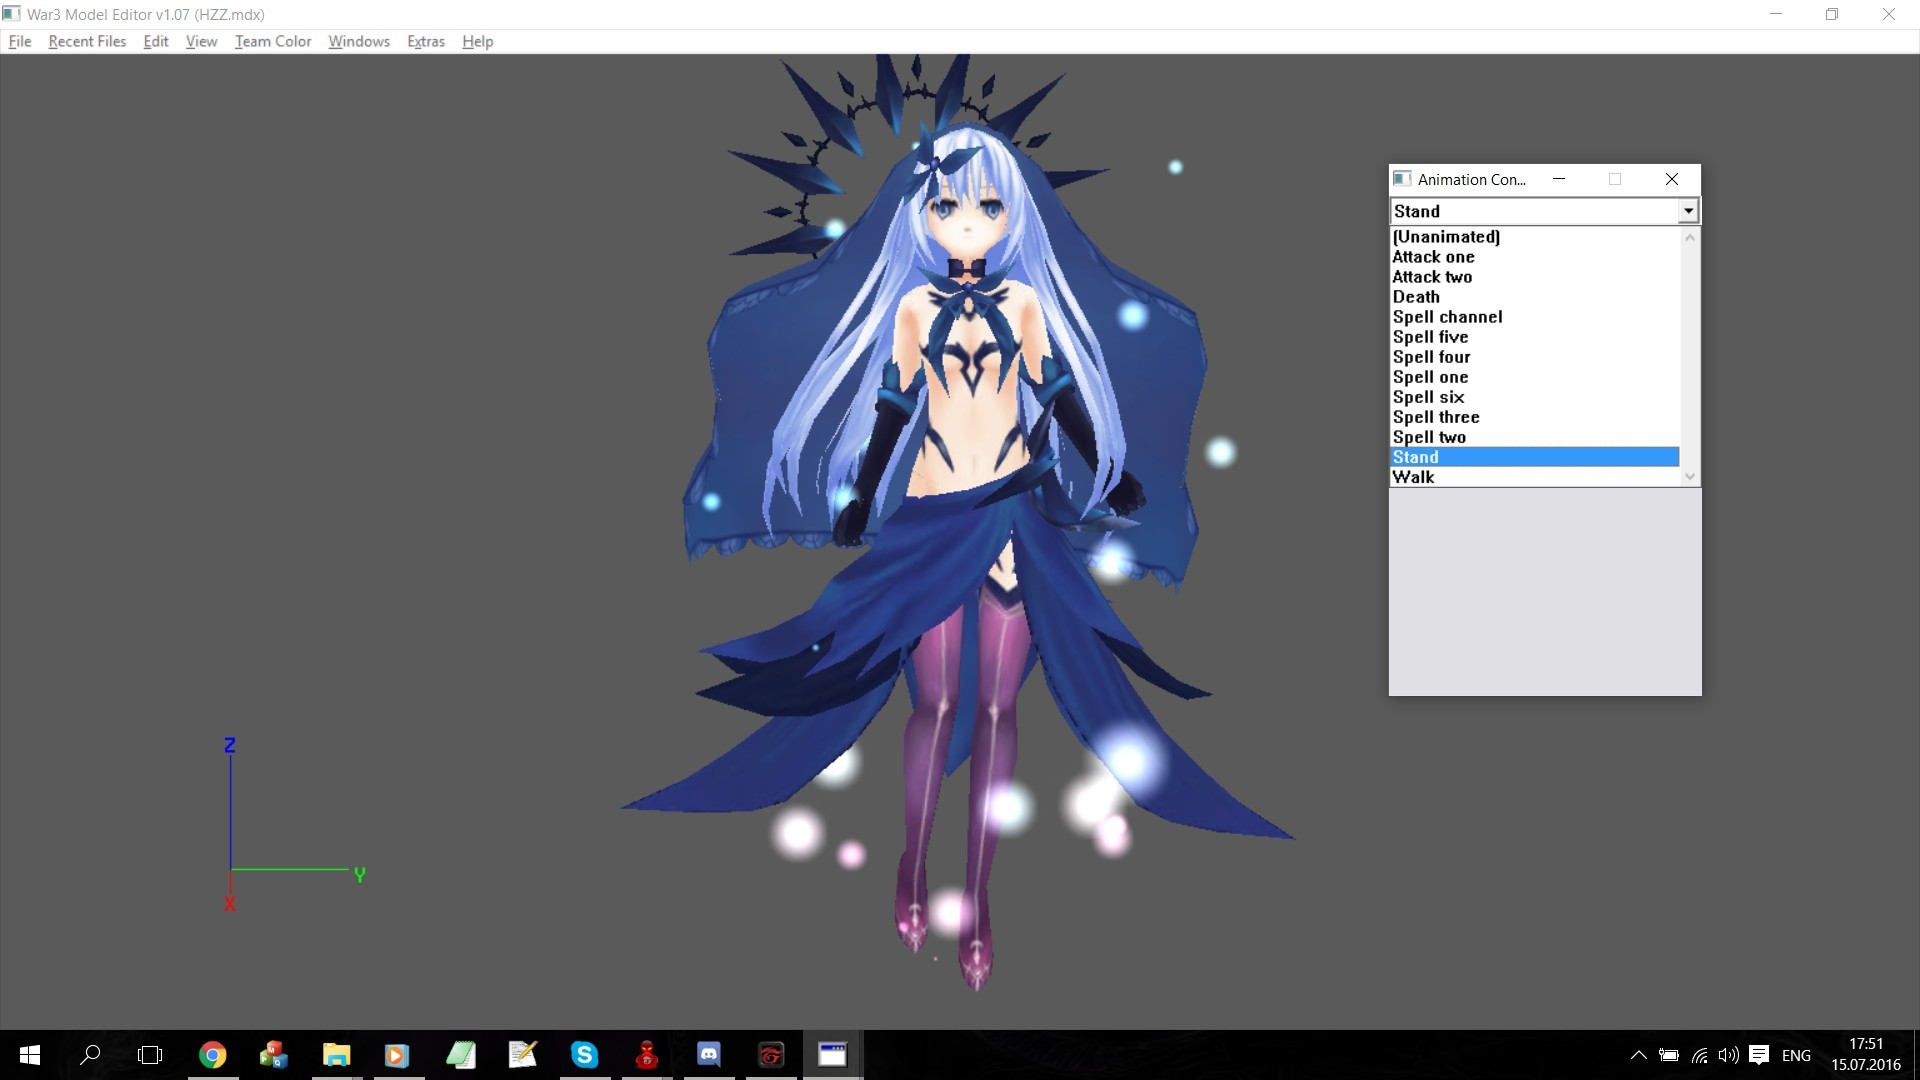This screenshot has height=1080, width=1920.
Task: Open the File menu
Action: (x=19, y=41)
